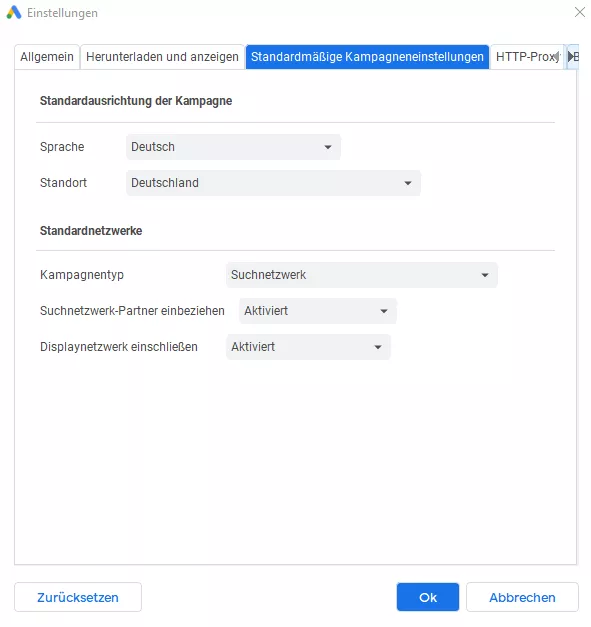Switch to the Allgemein tab
The image size is (591, 627).
pos(47,57)
